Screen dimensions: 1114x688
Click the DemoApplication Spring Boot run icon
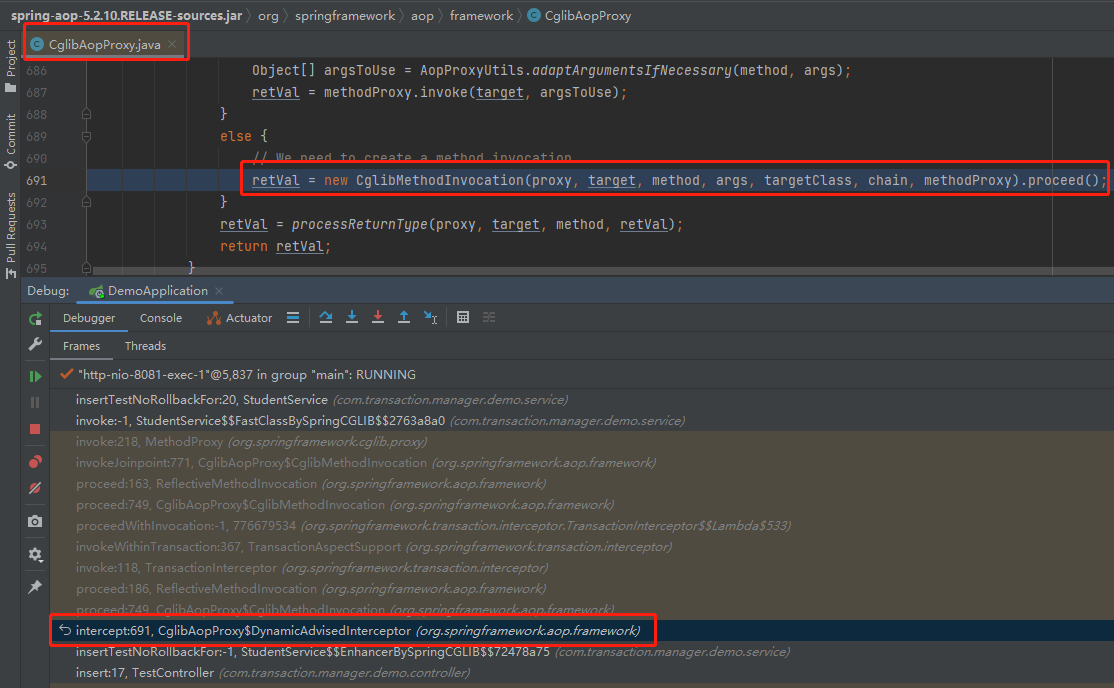tap(96, 291)
